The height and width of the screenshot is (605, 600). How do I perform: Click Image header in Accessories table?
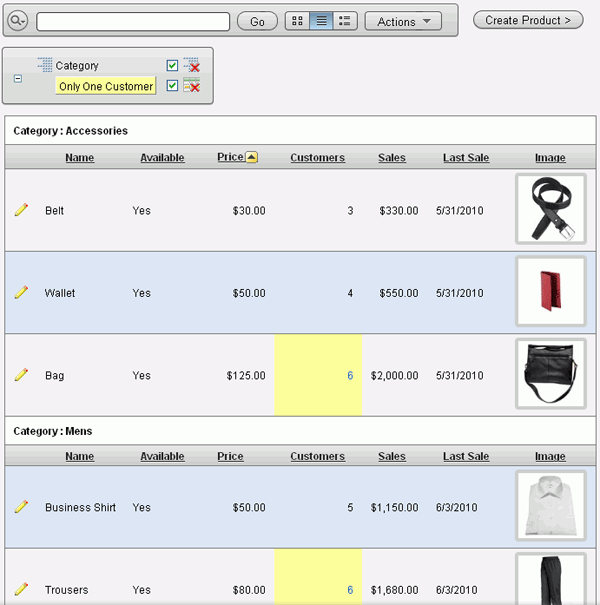click(550, 157)
